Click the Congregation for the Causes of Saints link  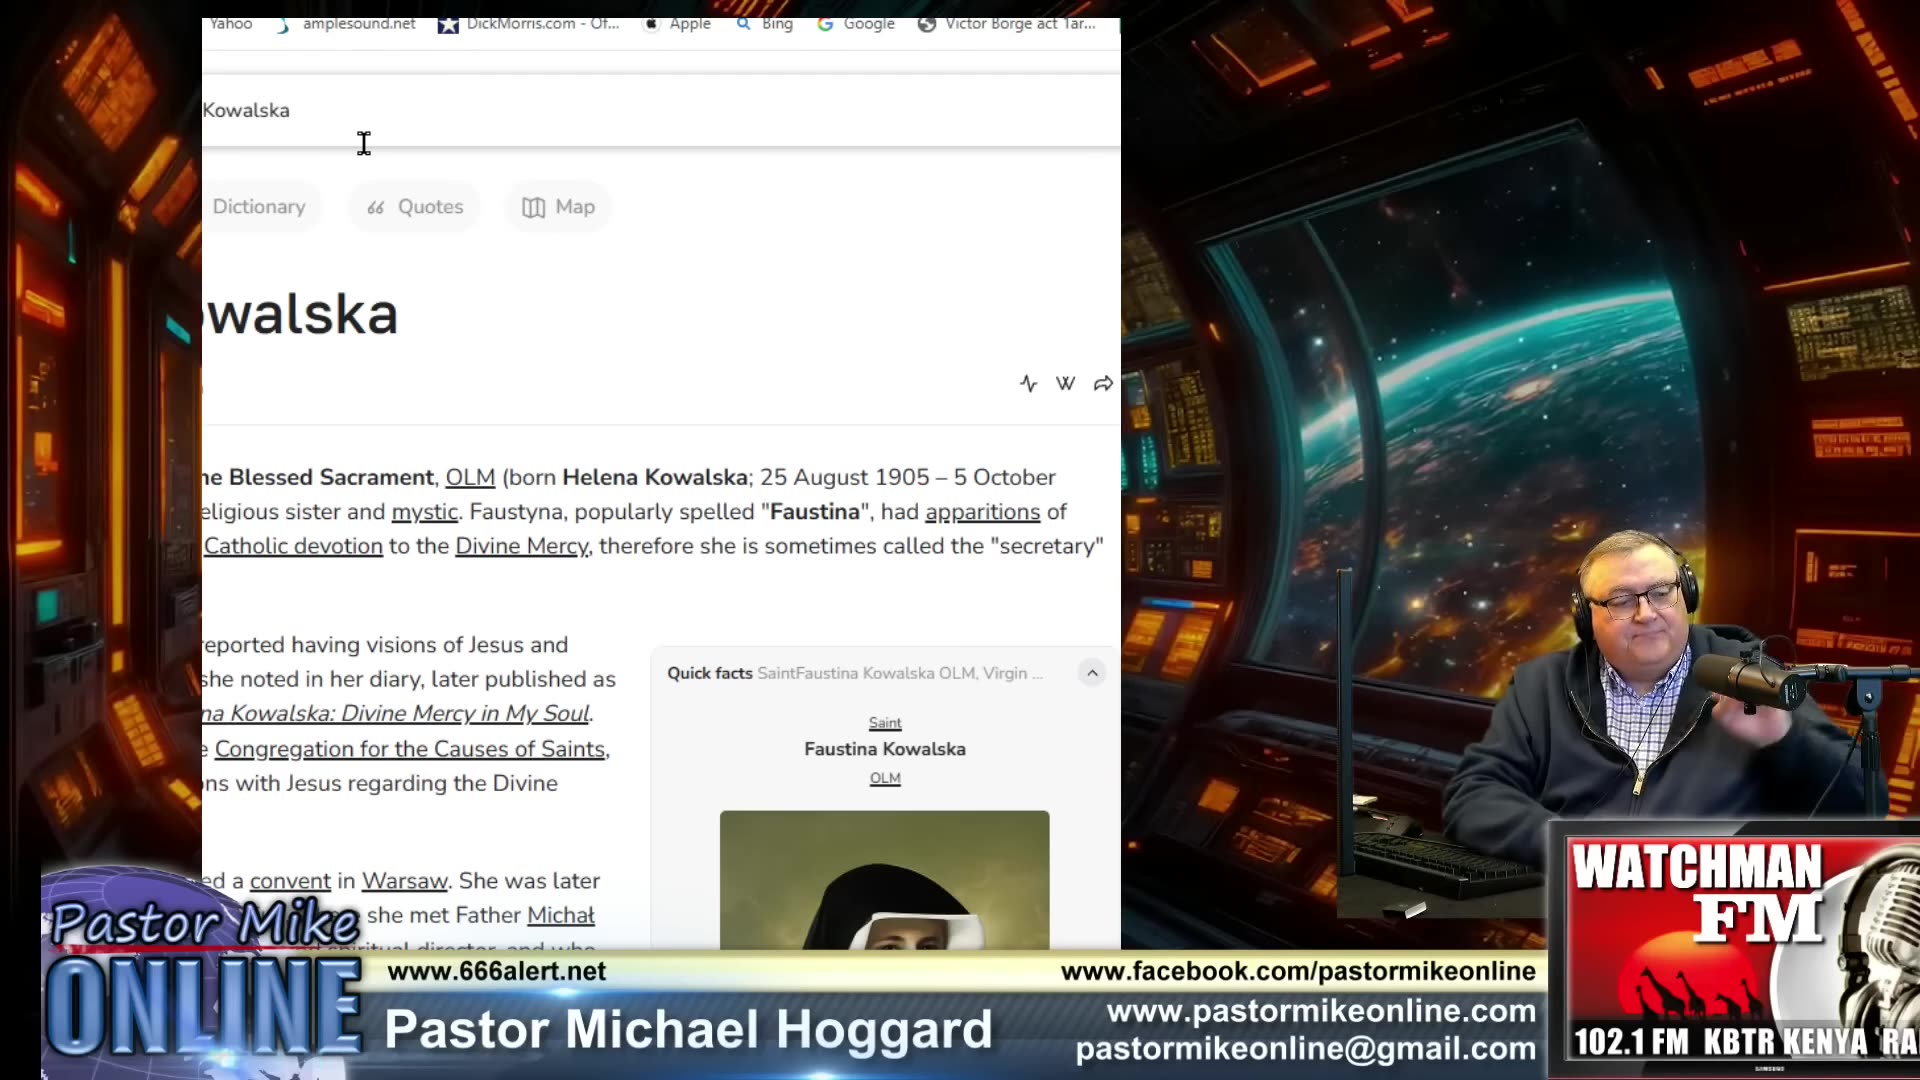pos(410,749)
